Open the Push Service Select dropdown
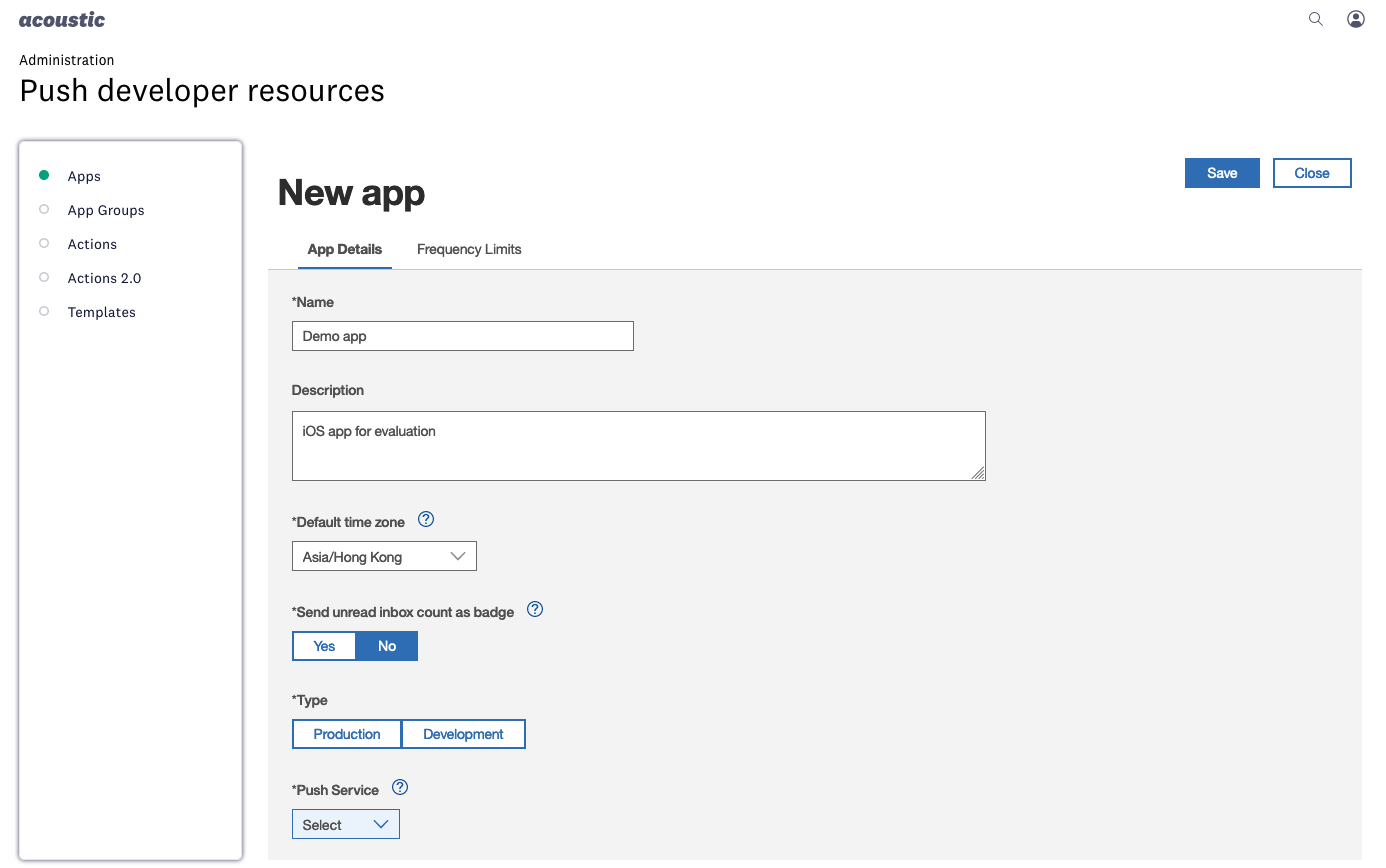1386x868 pixels. [x=346, y=824]
